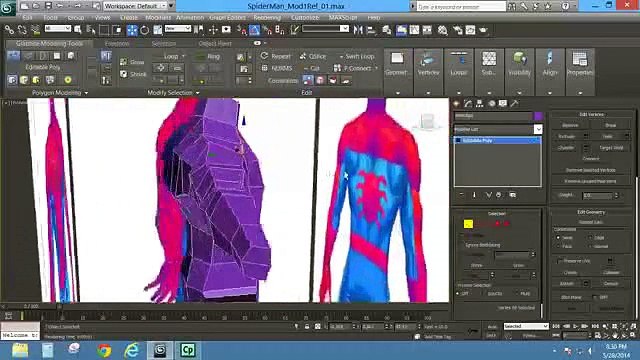Select Editable Poly in the modifier stack
This screenshot has width=640, height=360.
(498, 140)
